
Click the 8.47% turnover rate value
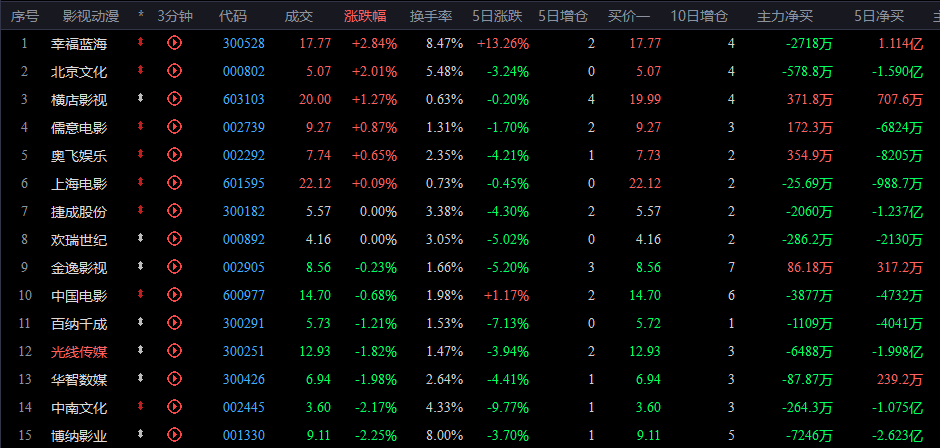tap(445, 43)
